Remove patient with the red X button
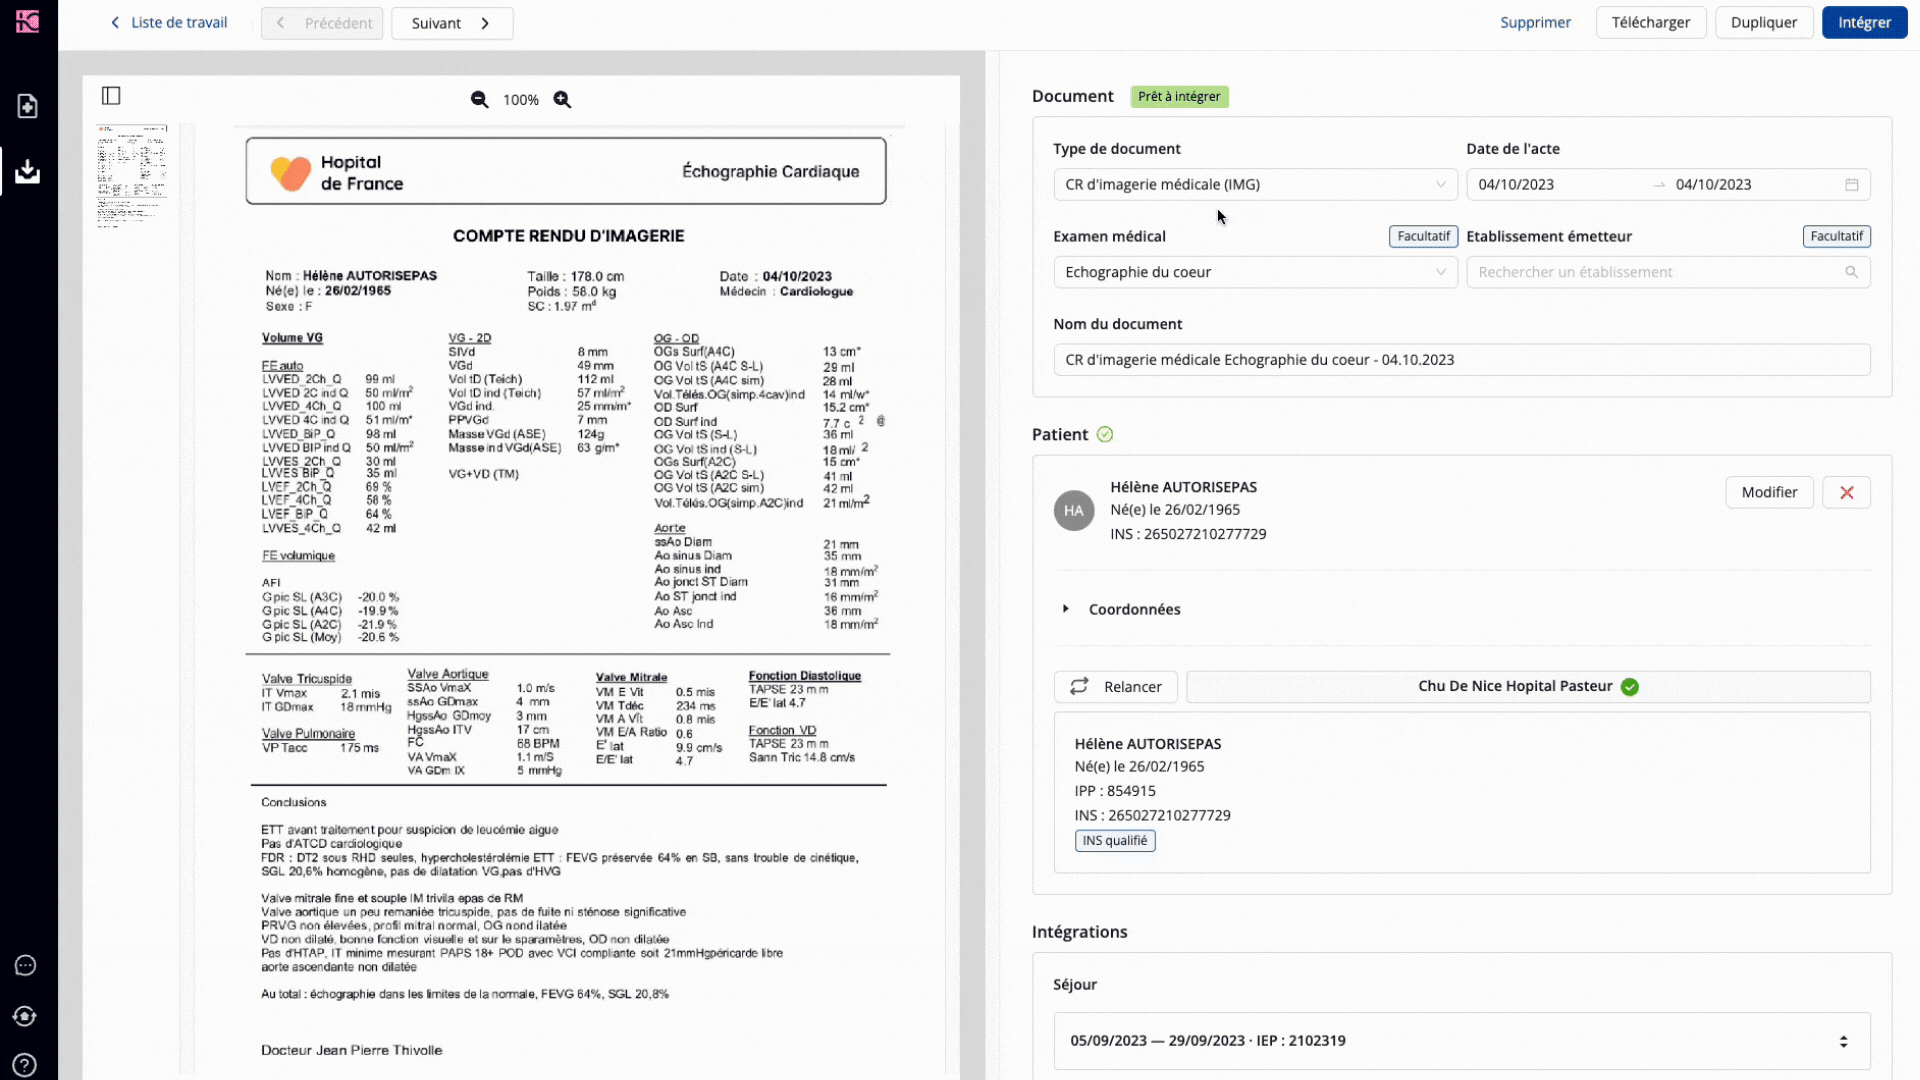Image resolution: width=1920 pixels, height=1080 pixels. [1846, 492]
